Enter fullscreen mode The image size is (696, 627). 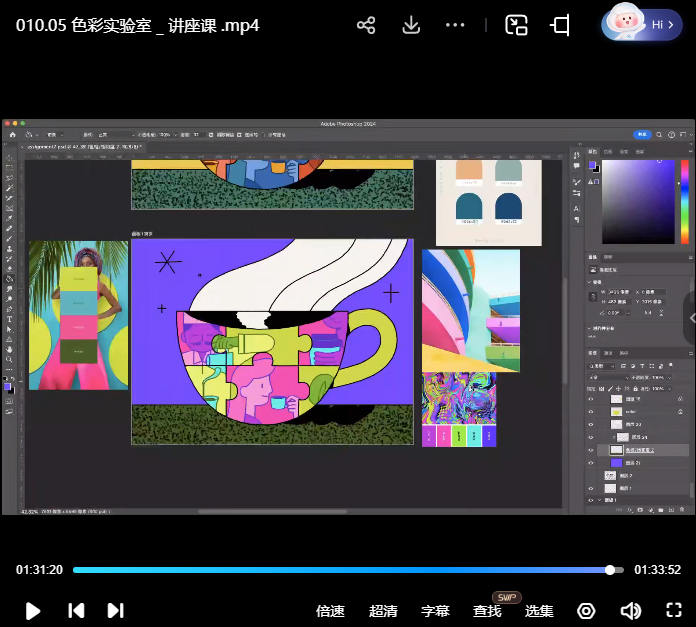pos(675,610)
